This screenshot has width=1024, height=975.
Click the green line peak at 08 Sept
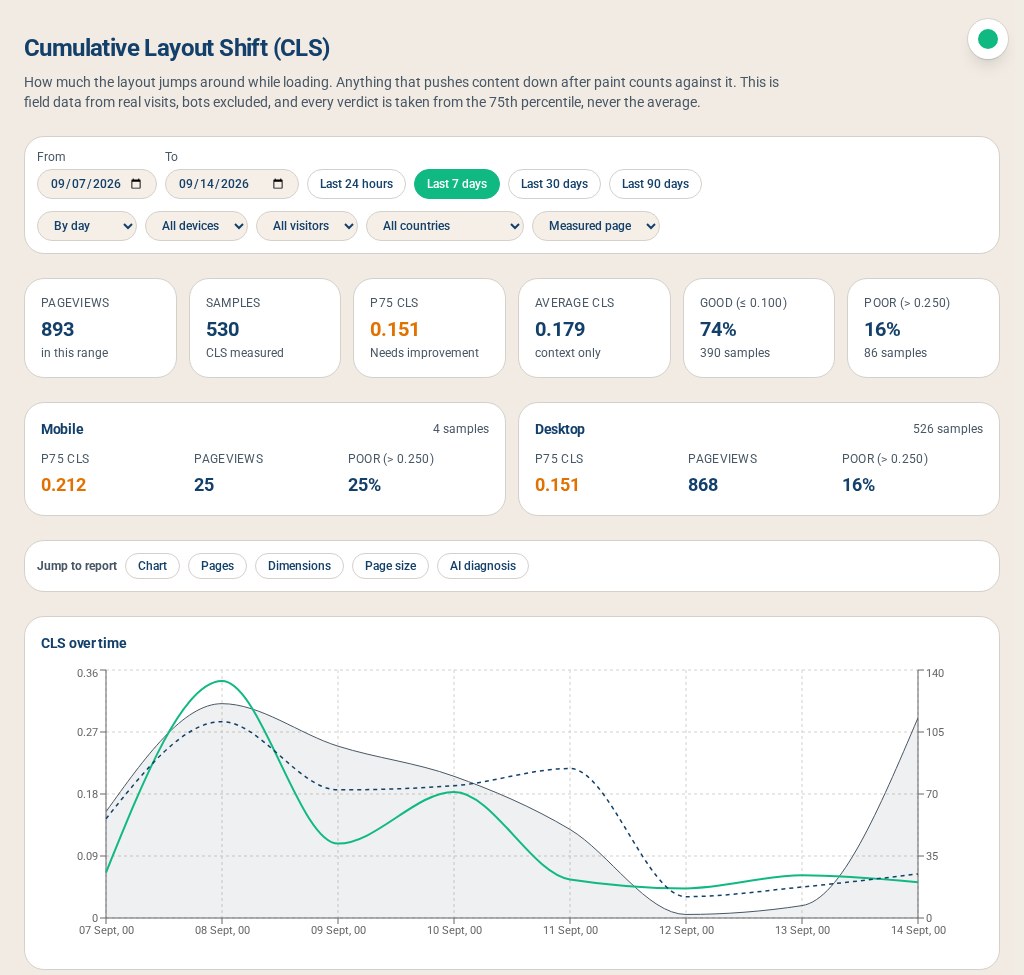point(222,680)
